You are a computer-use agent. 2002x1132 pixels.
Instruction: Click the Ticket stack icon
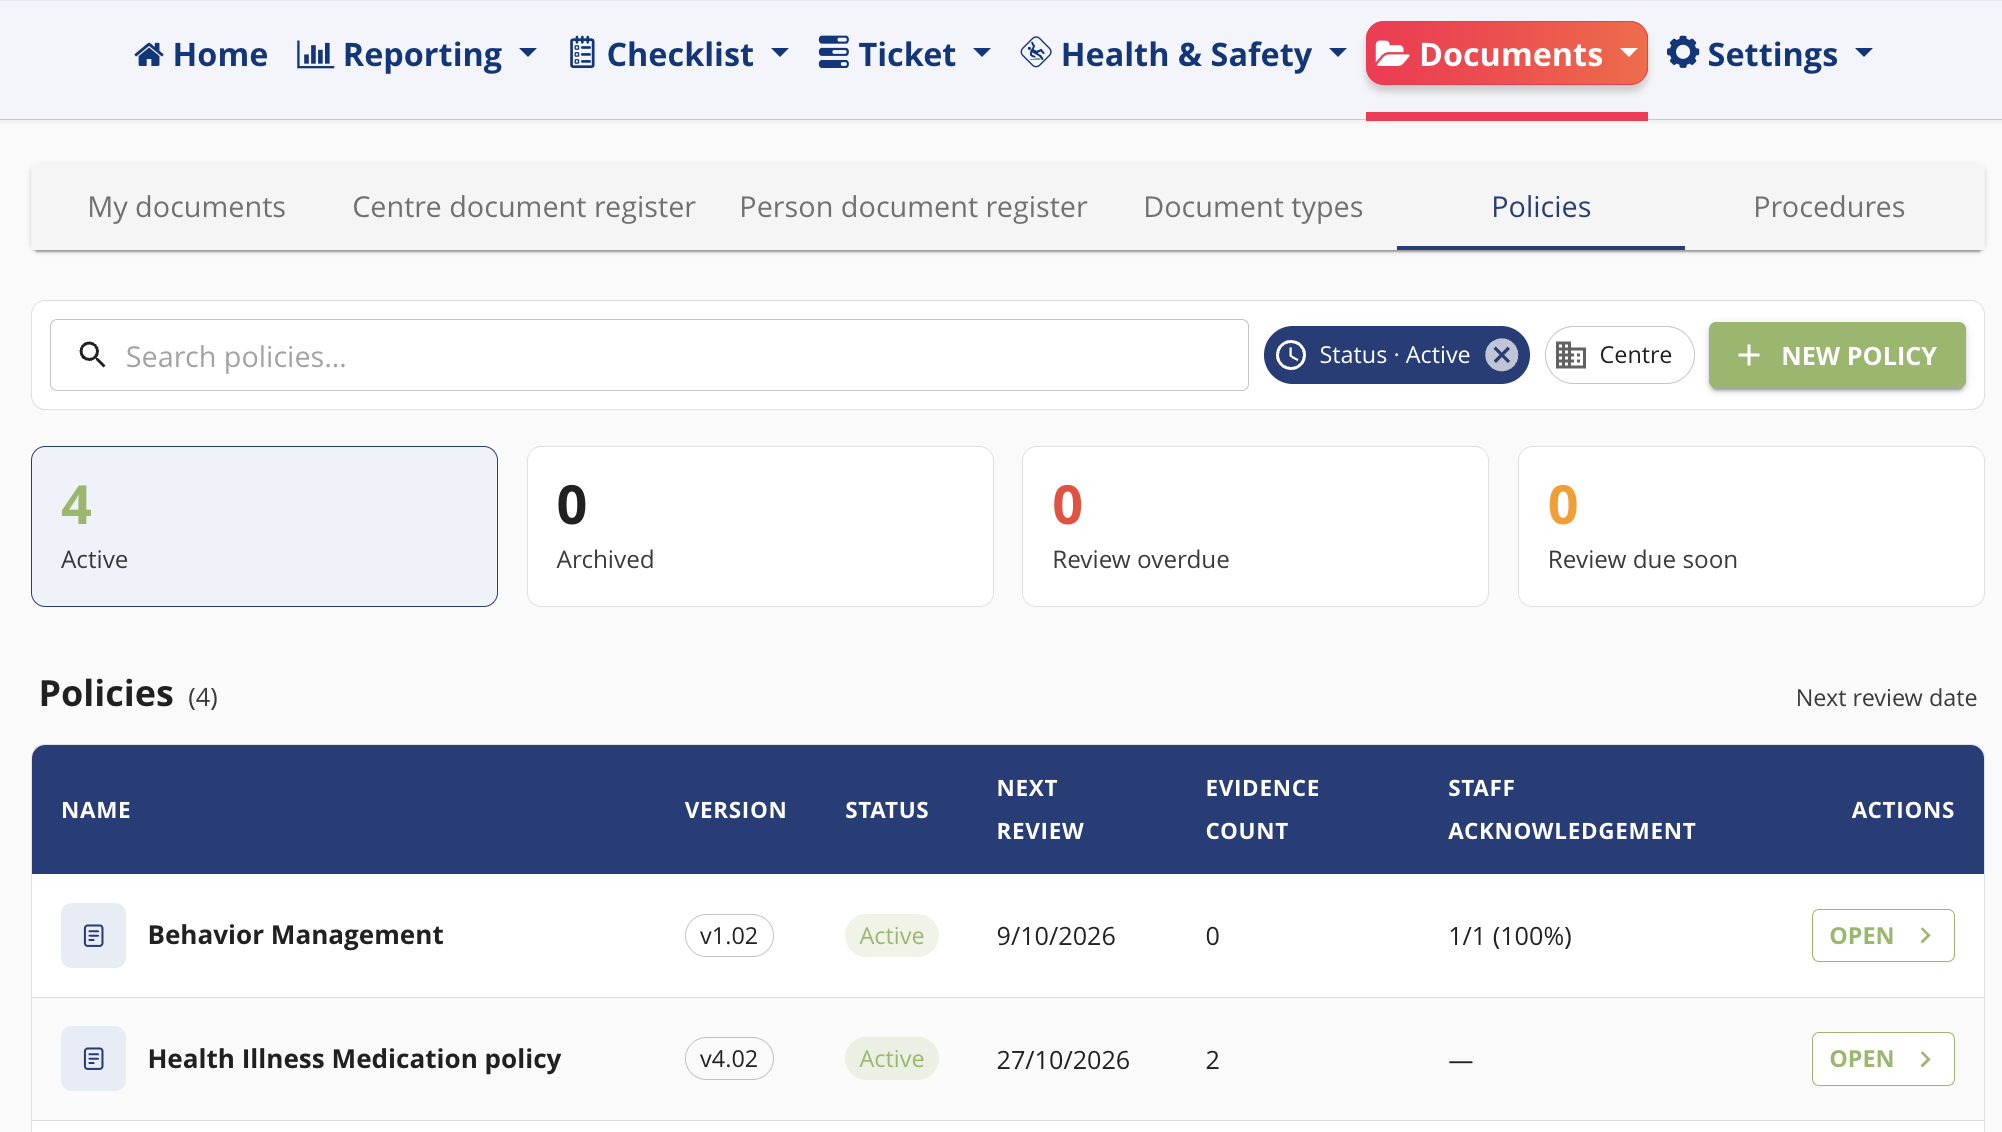[x=833, y=53]
